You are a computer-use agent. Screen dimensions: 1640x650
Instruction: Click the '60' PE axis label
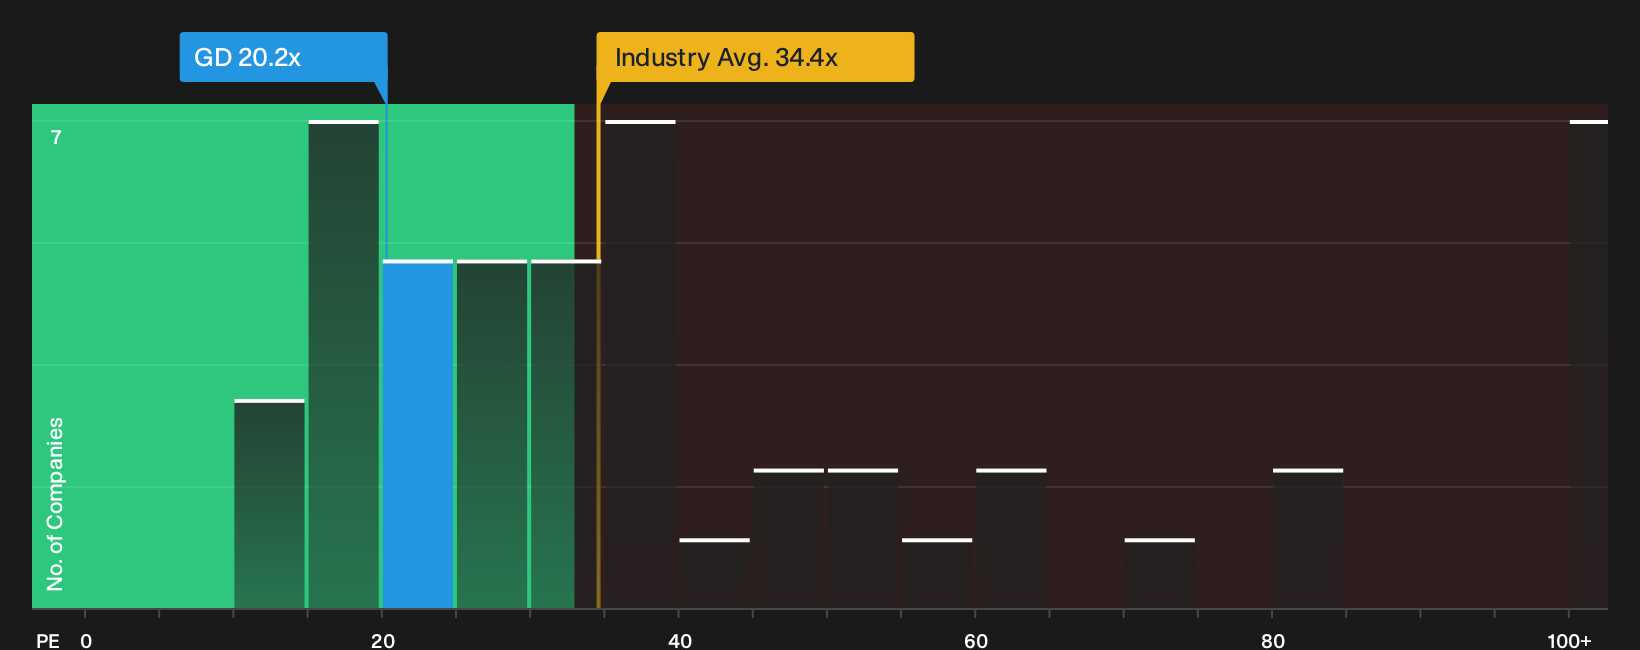tap(976, 640)
